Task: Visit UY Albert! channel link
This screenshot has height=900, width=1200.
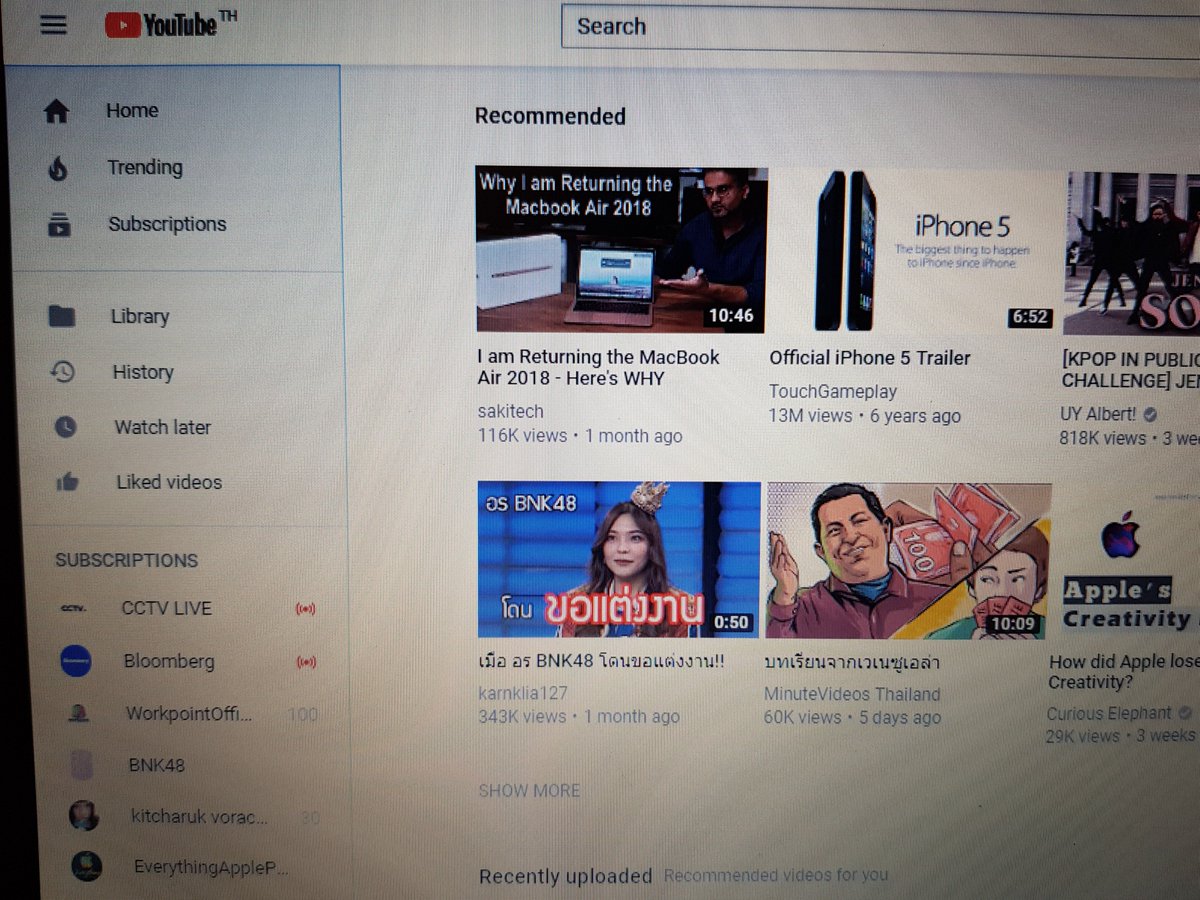Action: tap(1098, 413)
